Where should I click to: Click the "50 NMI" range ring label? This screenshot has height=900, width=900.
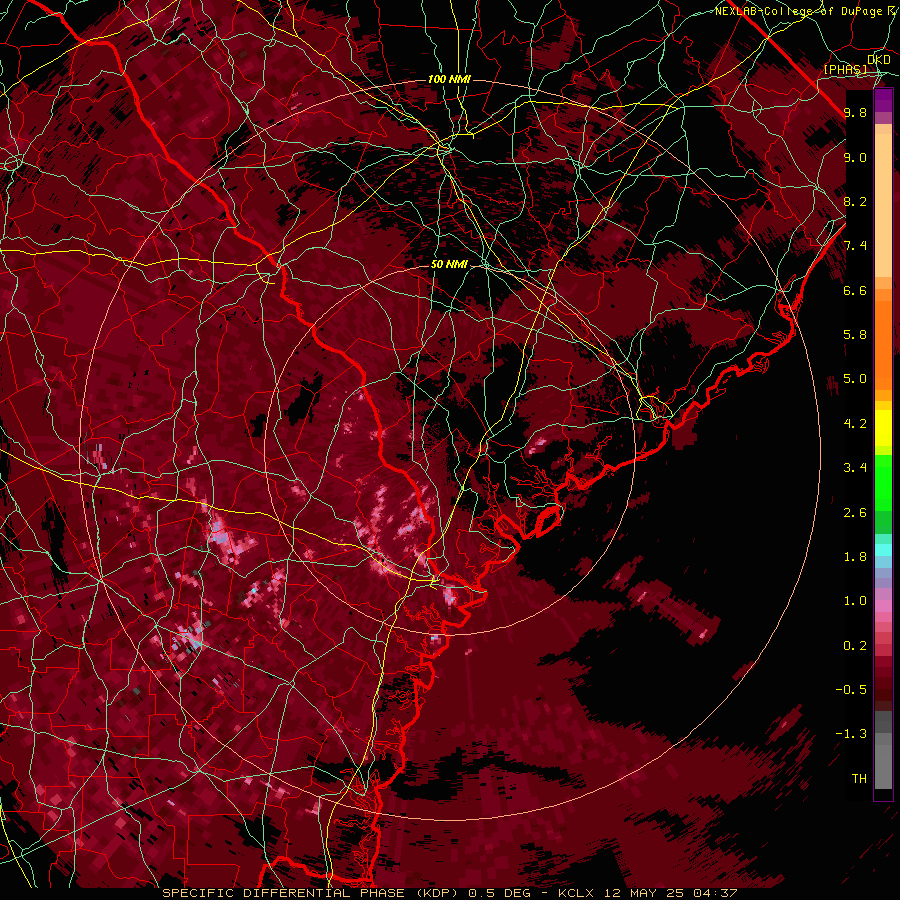pos(449,264)
